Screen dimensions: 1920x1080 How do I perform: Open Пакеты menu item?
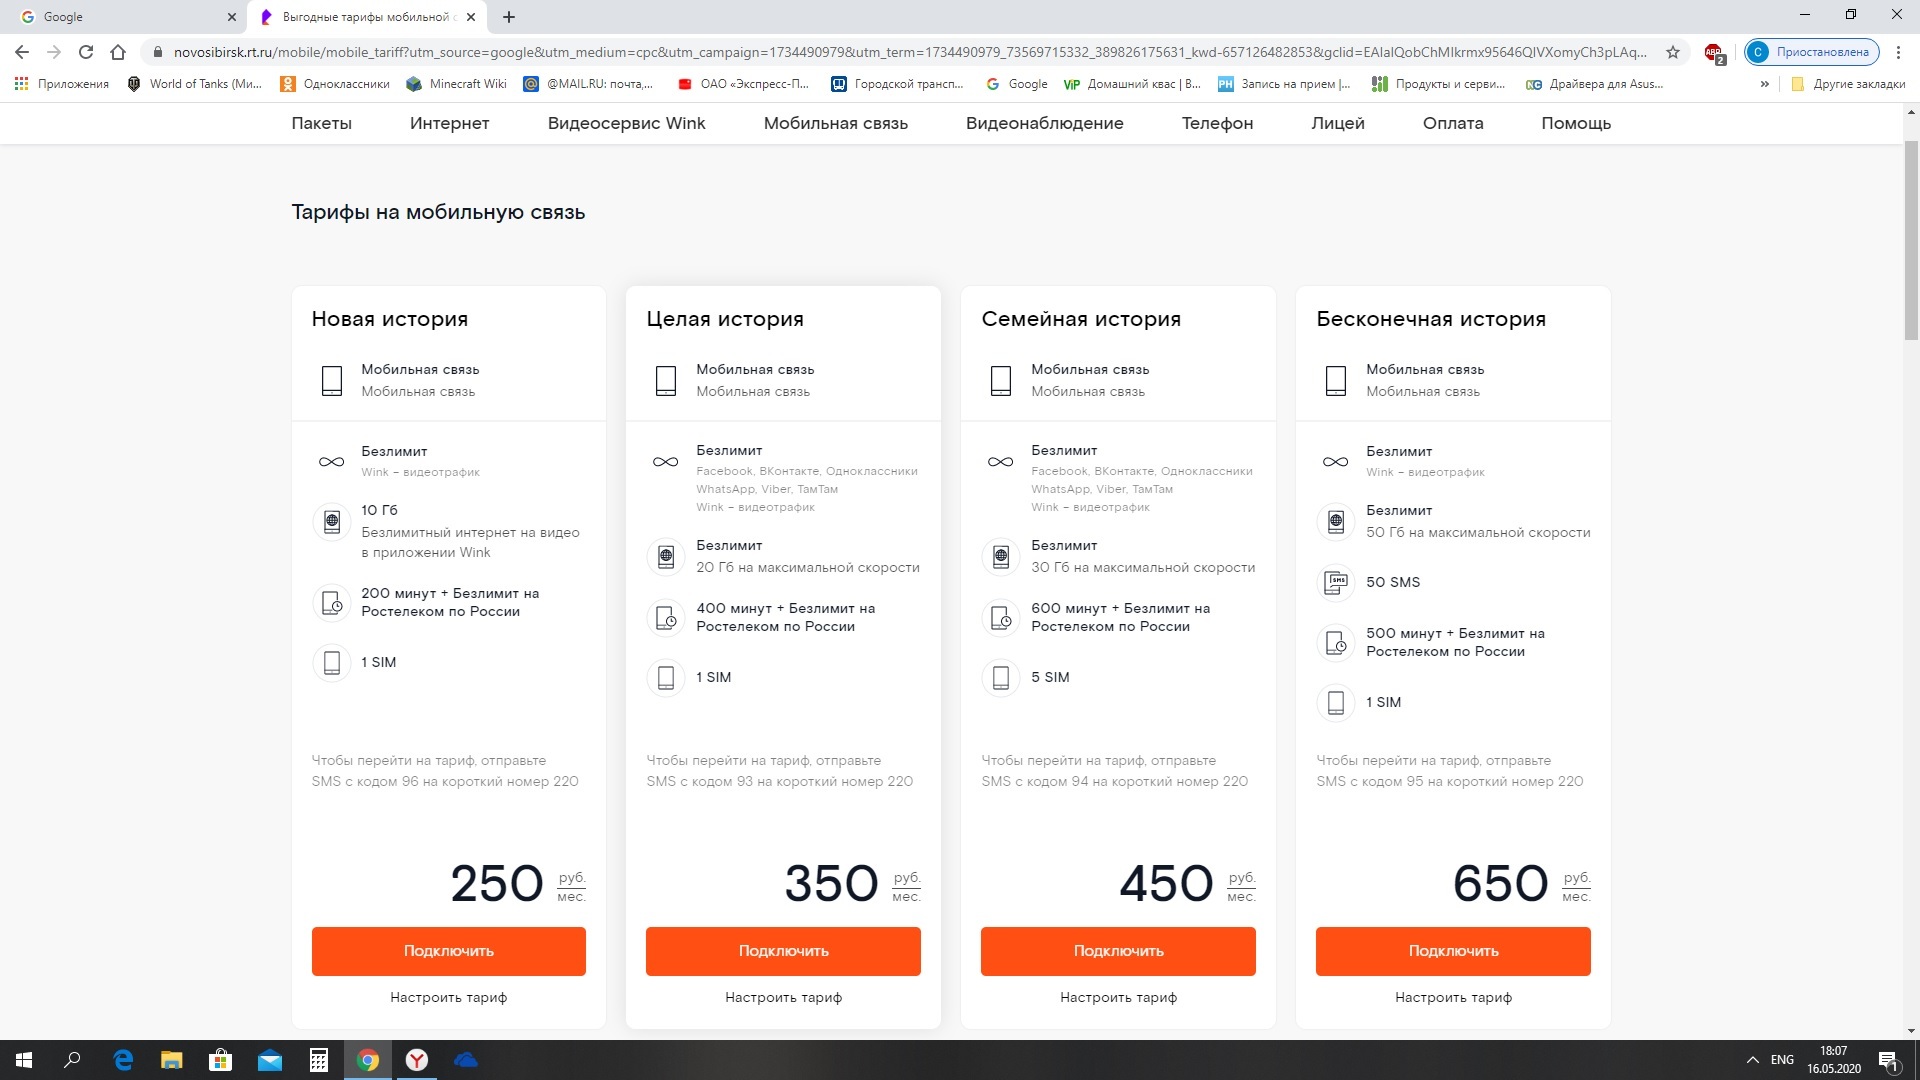(x=322, y=123)
